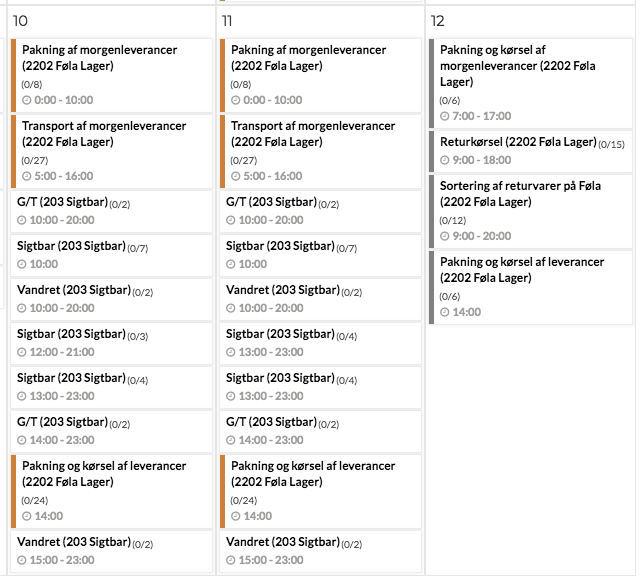The image size is (642, 576).
Task: Open day 10's Sigtbar shift at 12:00 - 21:00
Action: [111, 343]
